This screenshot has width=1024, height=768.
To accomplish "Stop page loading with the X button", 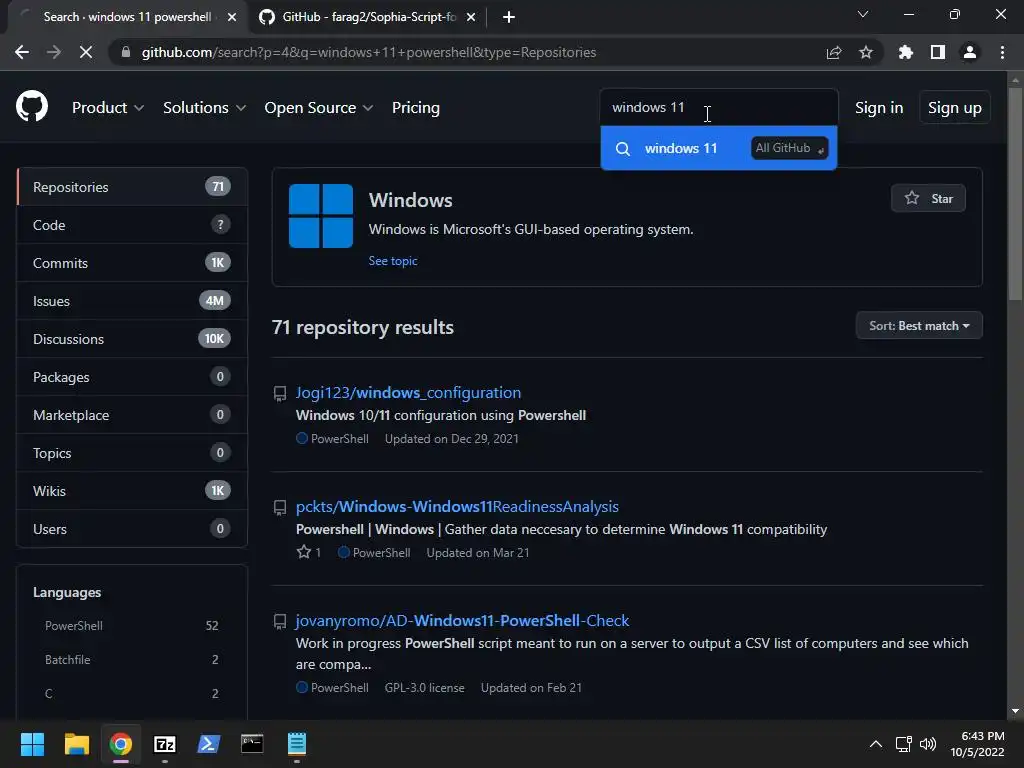I will pyautogui.click(x=86, y=52).
